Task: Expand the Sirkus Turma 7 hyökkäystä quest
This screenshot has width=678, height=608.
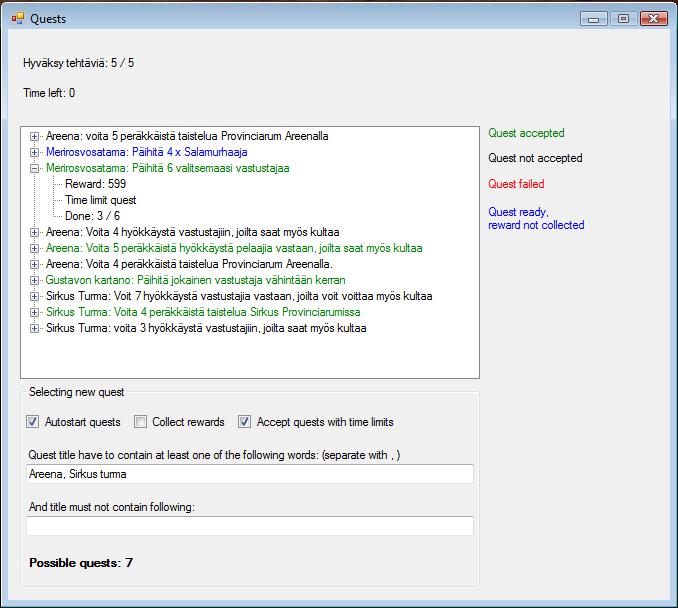Action: 35,296
